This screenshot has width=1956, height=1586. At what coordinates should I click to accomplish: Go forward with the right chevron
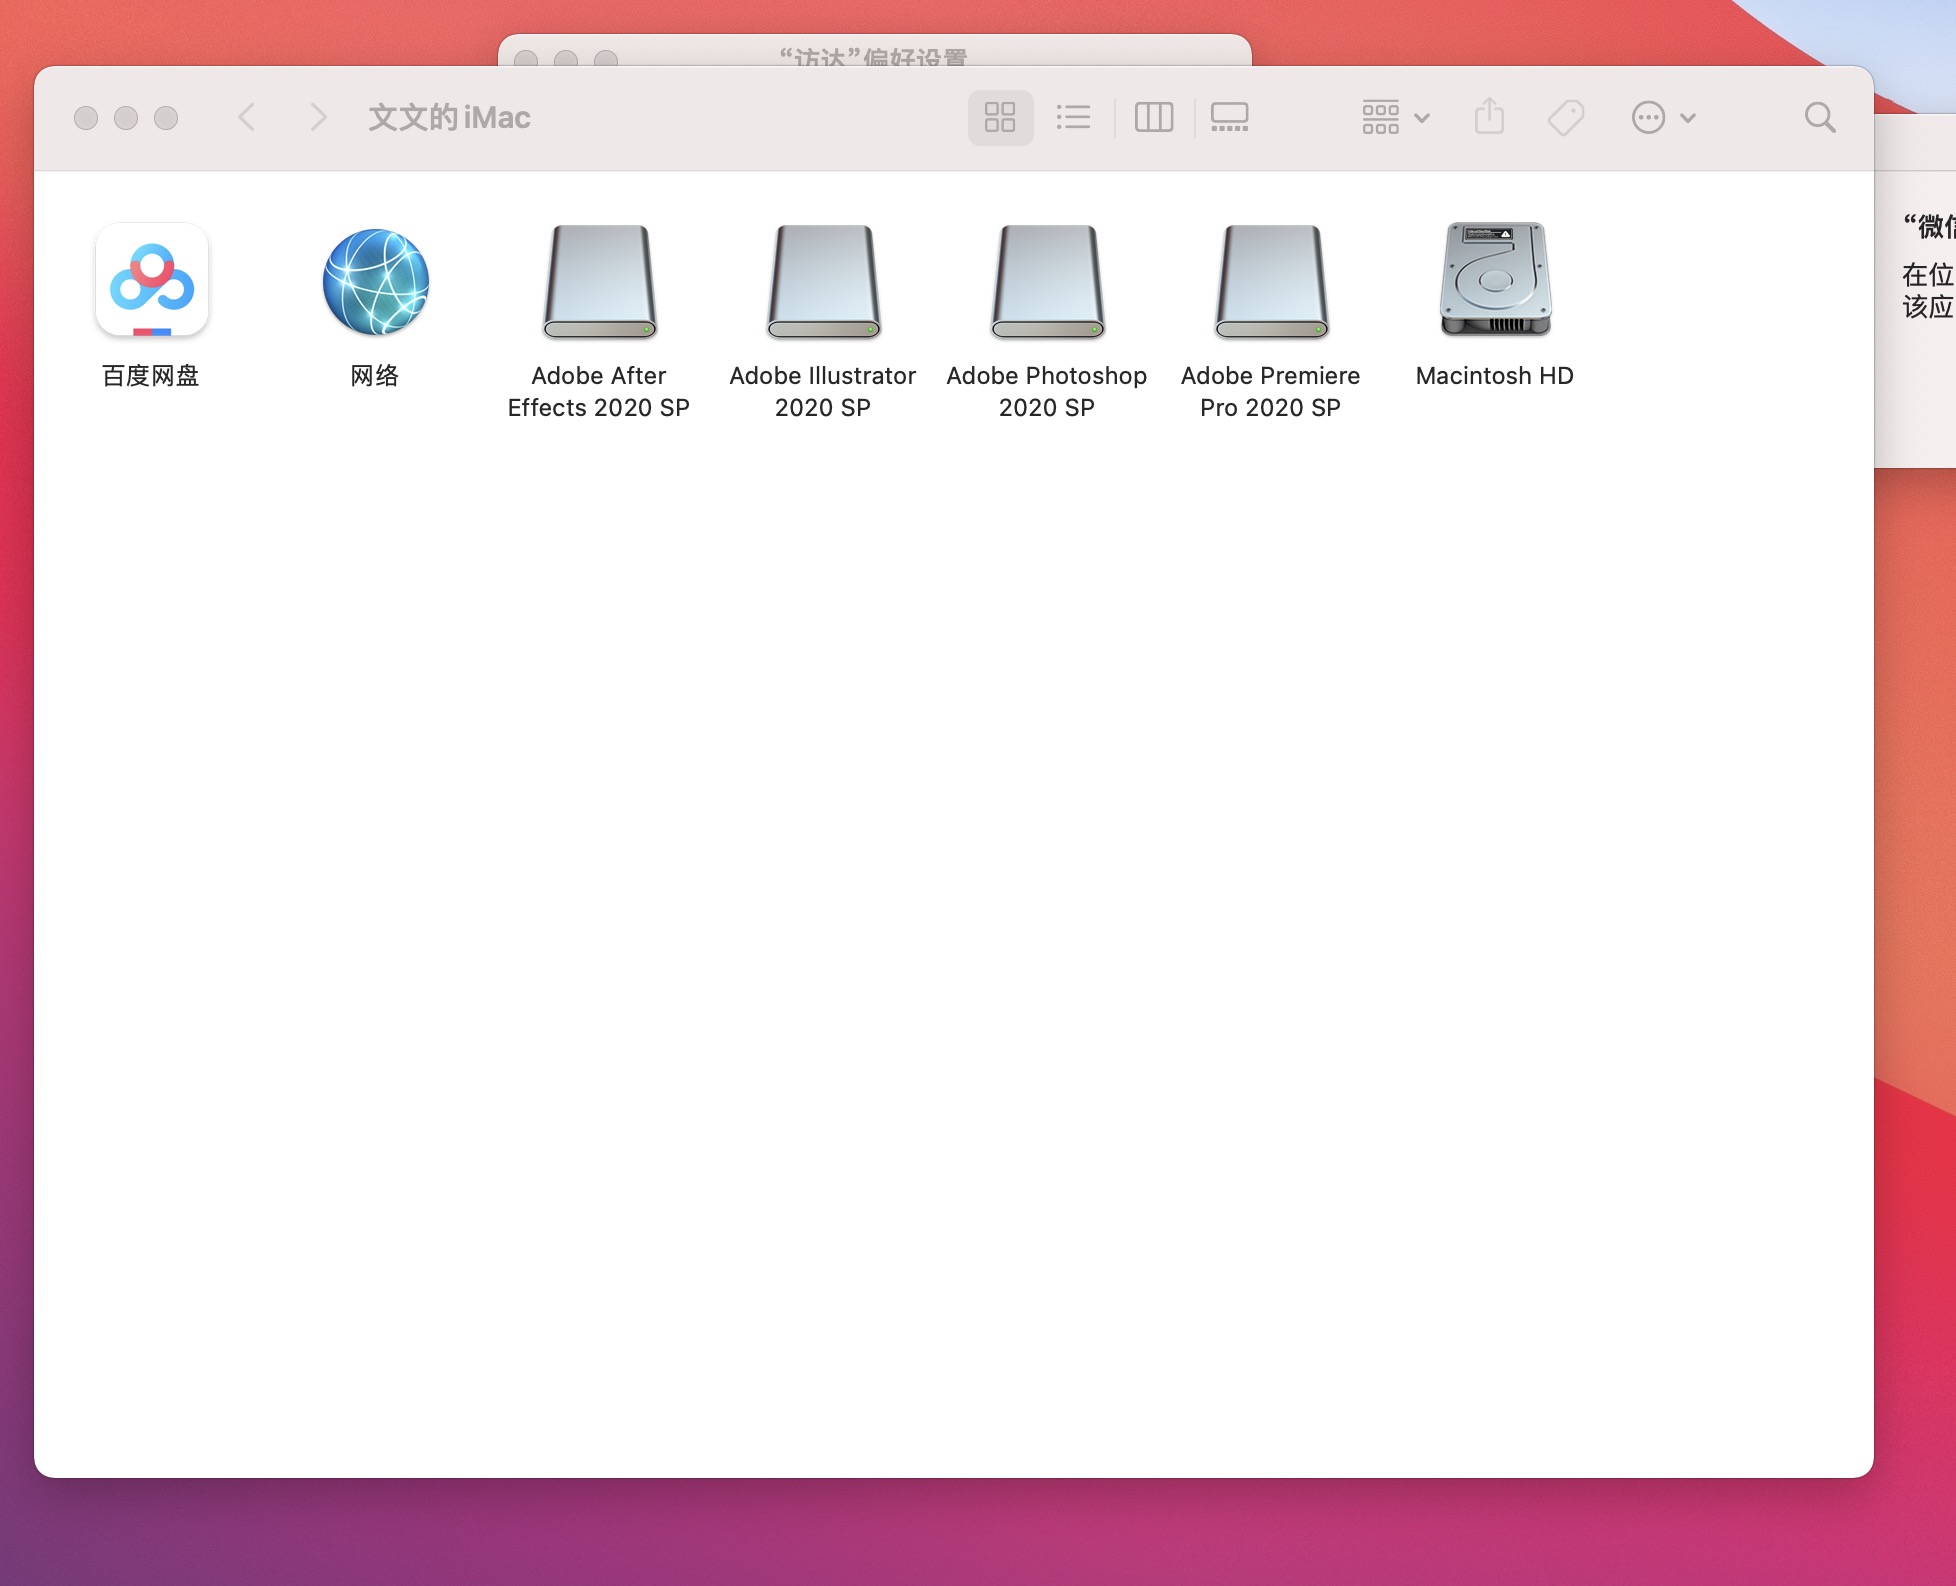pyautogui.click(x=318, y=118)
